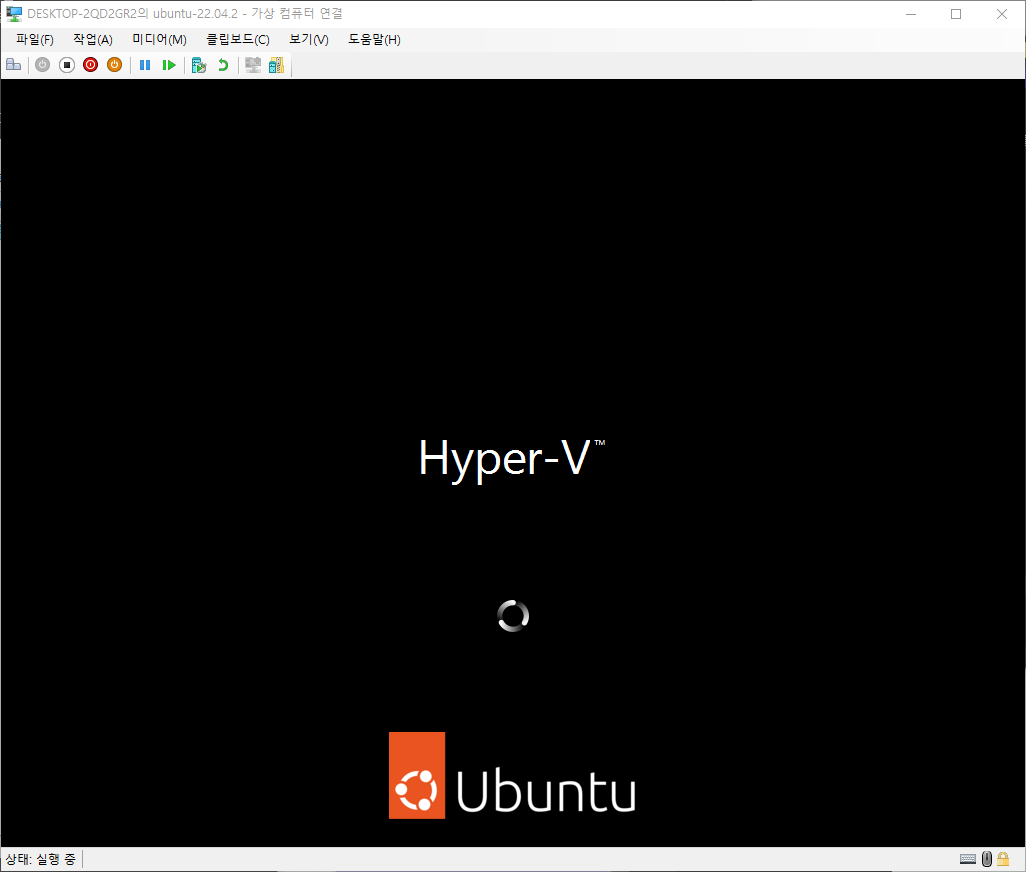Send Ctrl+Alt+Delete using the keyboard toolbar icon
The height and width of the screenshot is (872, 1026).
pyautogui.click(x=14, y=65)
